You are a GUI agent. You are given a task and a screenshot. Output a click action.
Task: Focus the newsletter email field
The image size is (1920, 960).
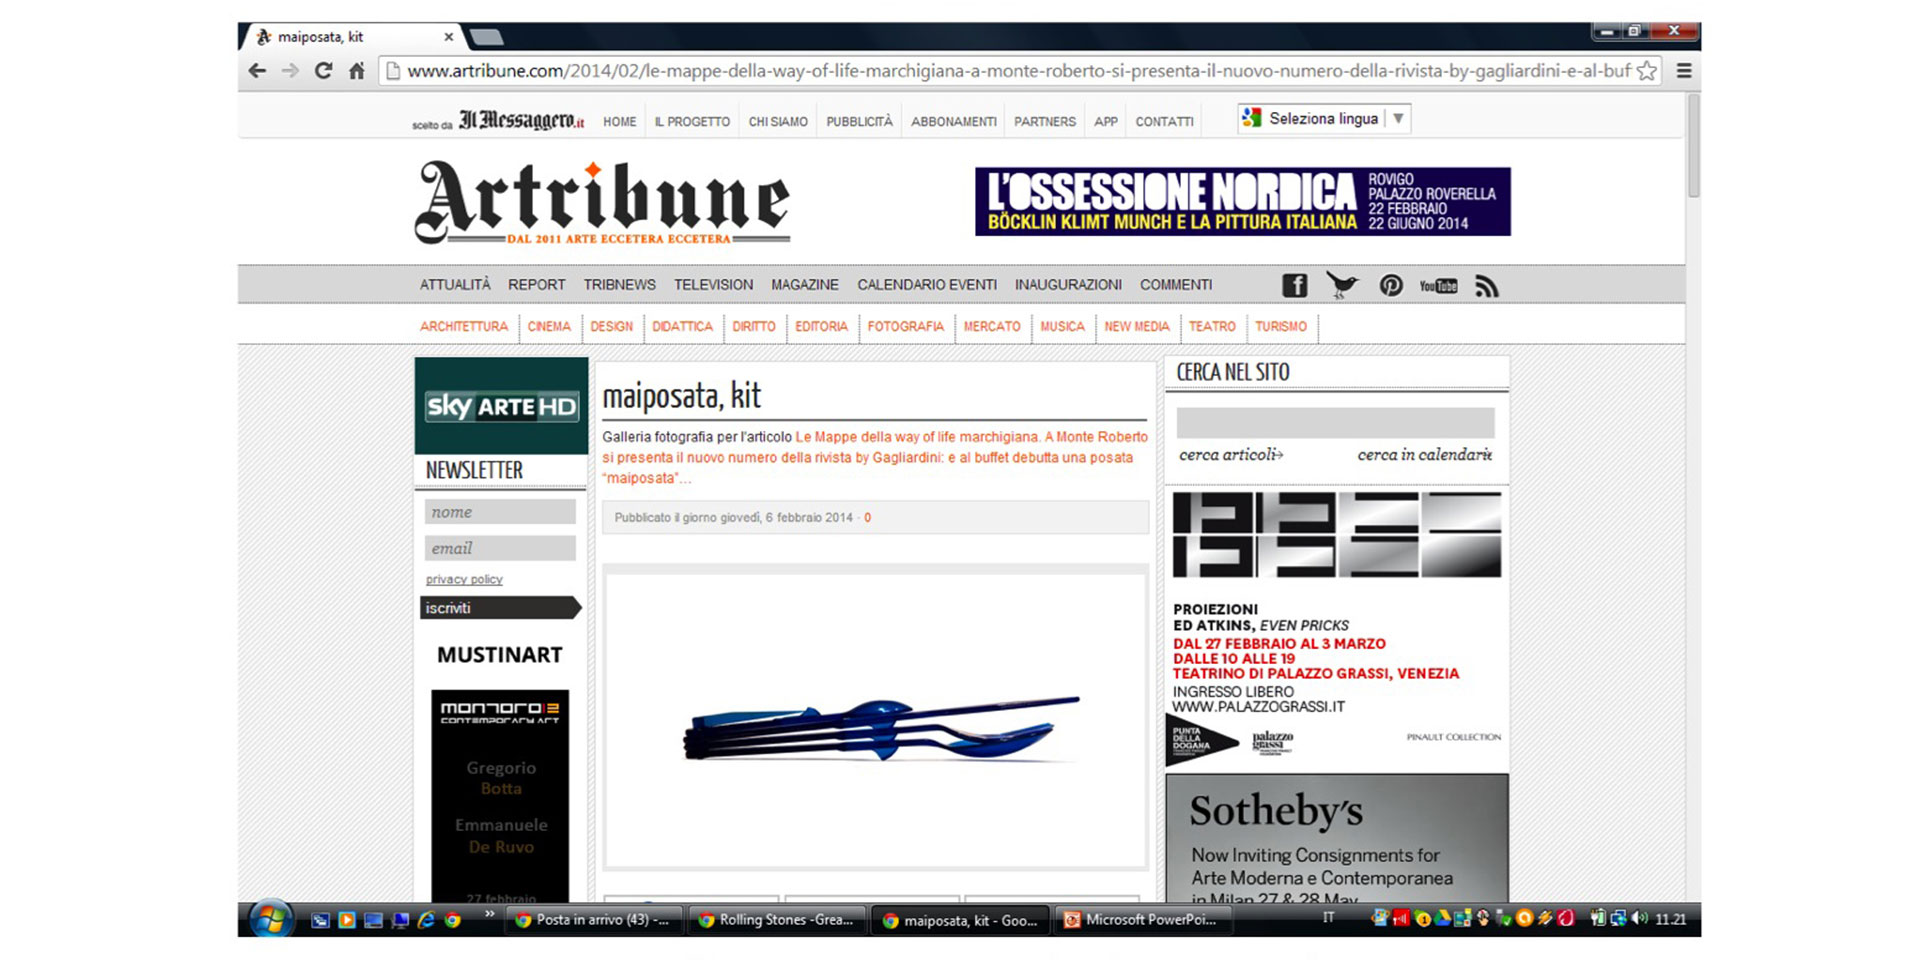500,548
